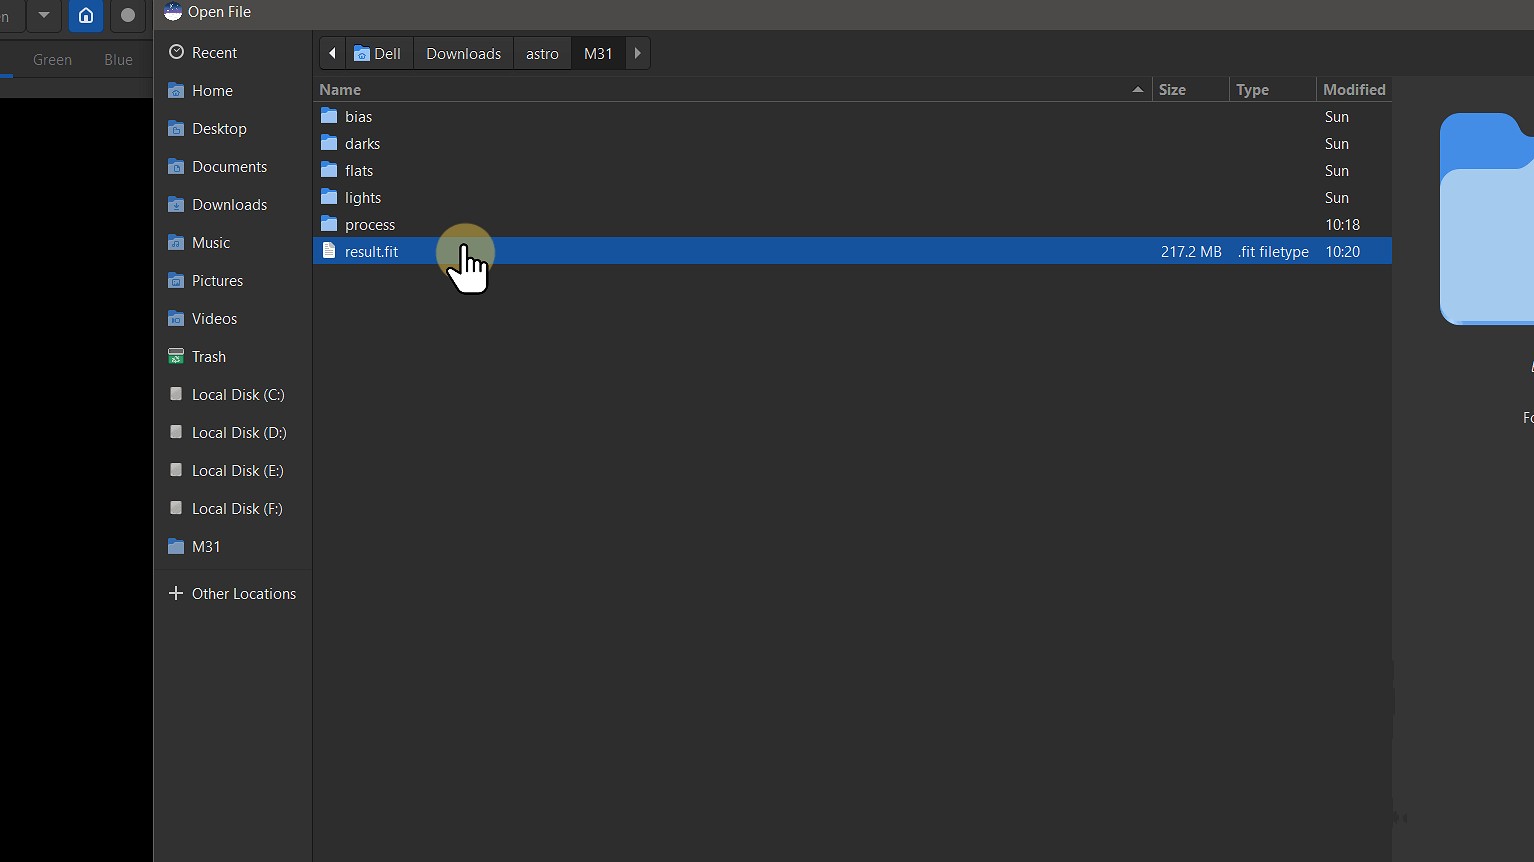The image size is (1534, 862).
Task: Switch to the Green channel tab
Action: (x=52, y=60)
